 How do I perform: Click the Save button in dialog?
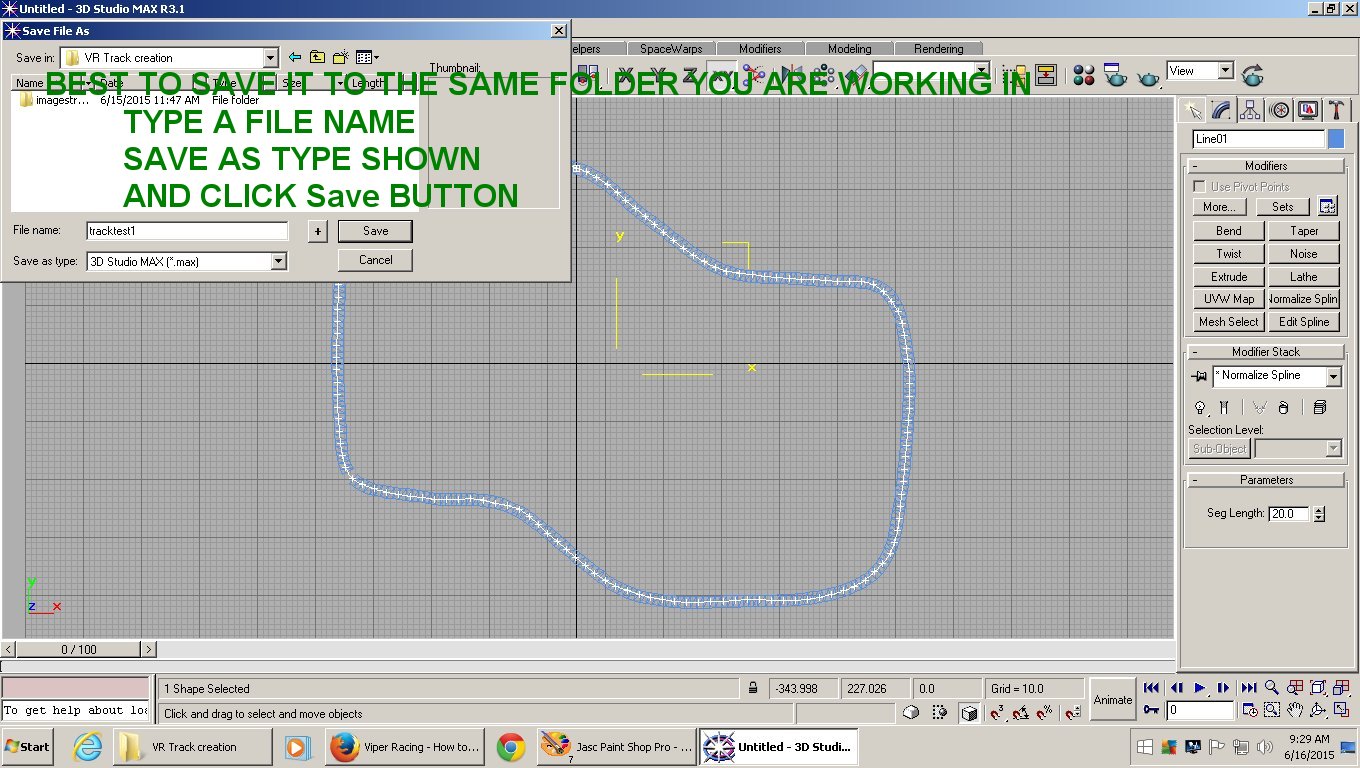tap(375, 231)
